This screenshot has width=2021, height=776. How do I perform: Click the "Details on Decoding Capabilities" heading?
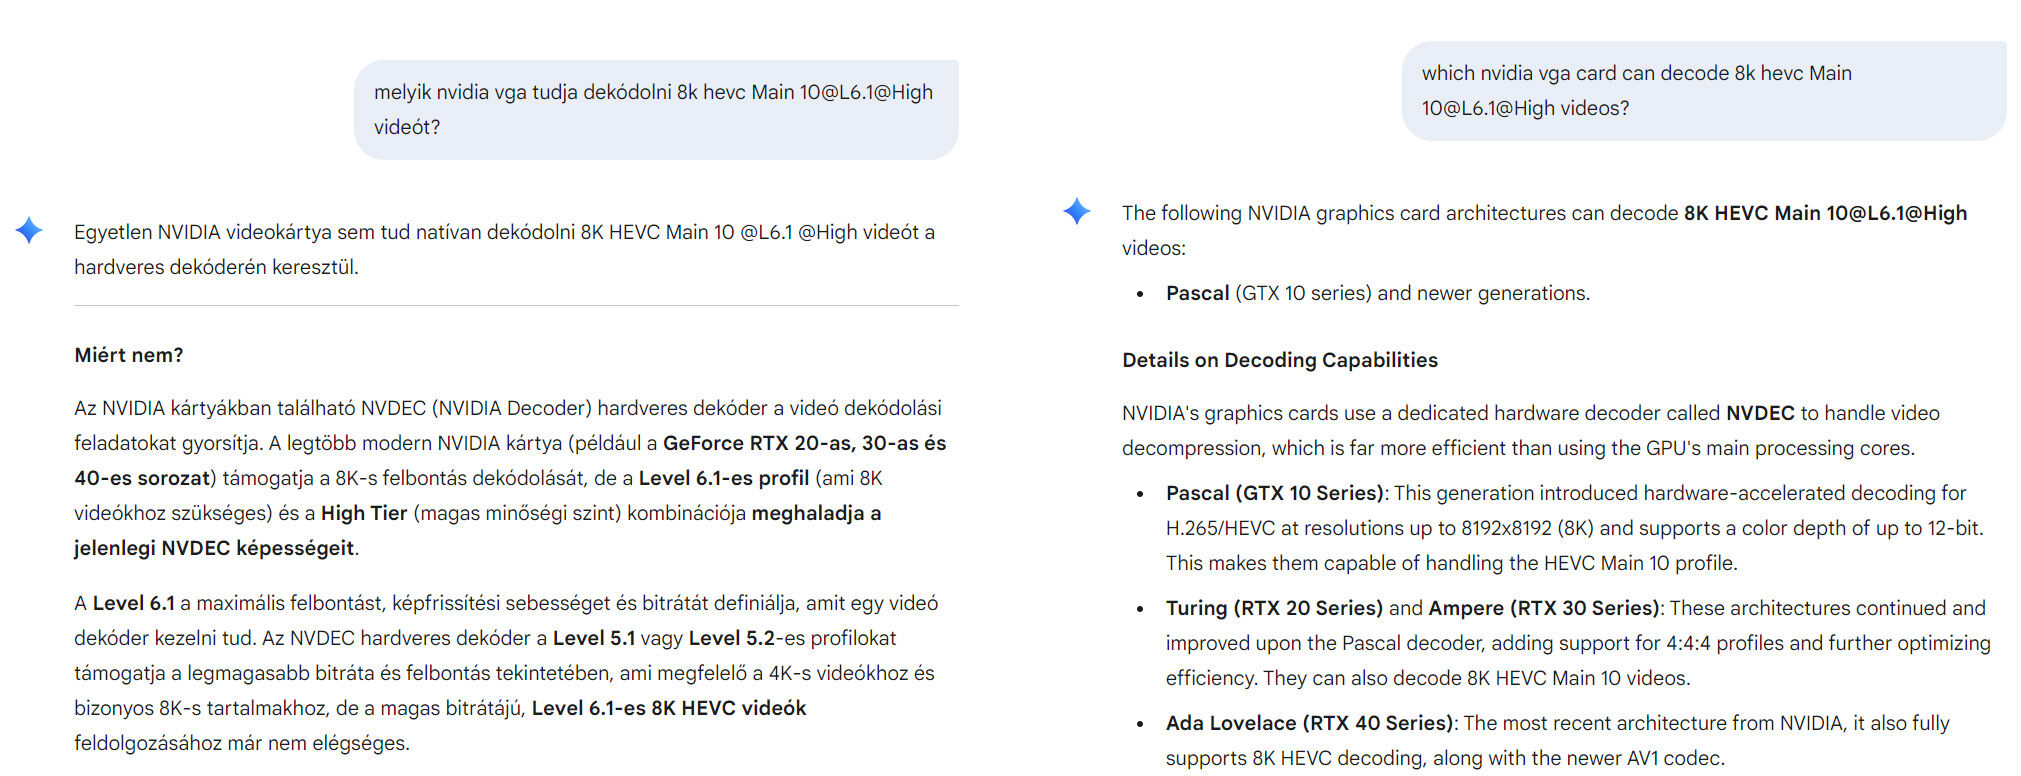[1279, 360]
